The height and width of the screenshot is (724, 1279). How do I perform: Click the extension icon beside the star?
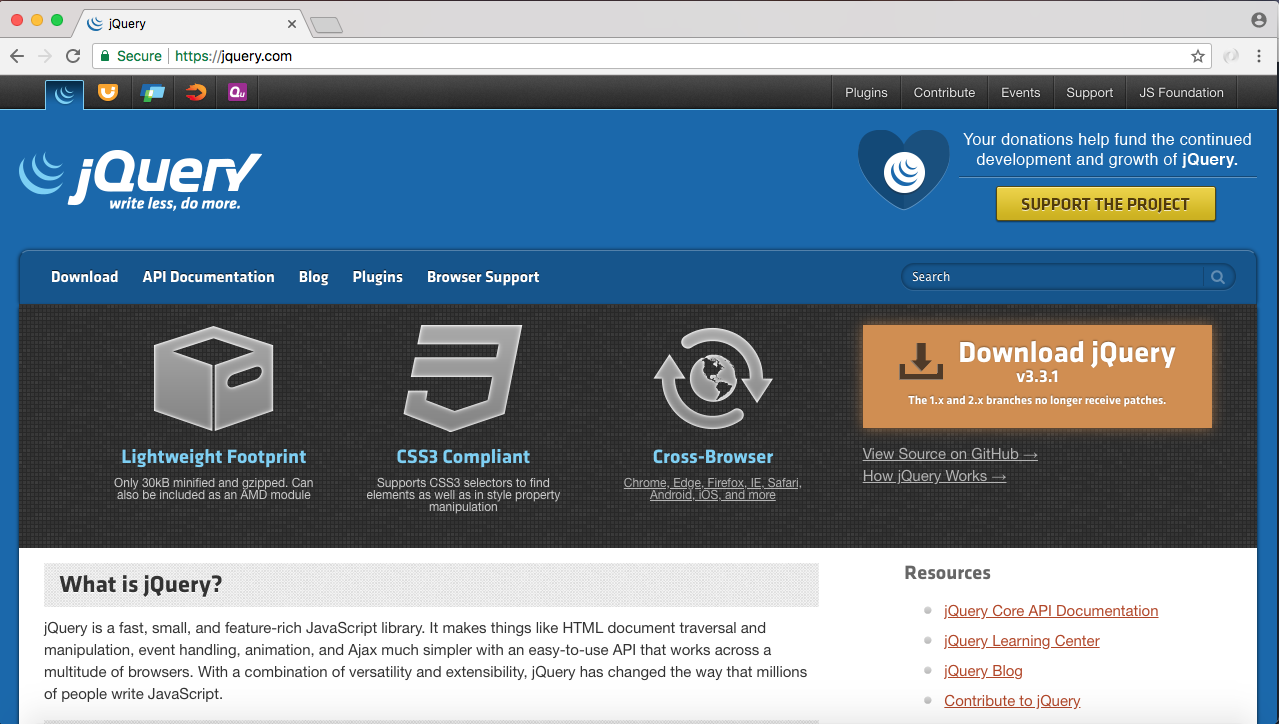[1232, 56]
